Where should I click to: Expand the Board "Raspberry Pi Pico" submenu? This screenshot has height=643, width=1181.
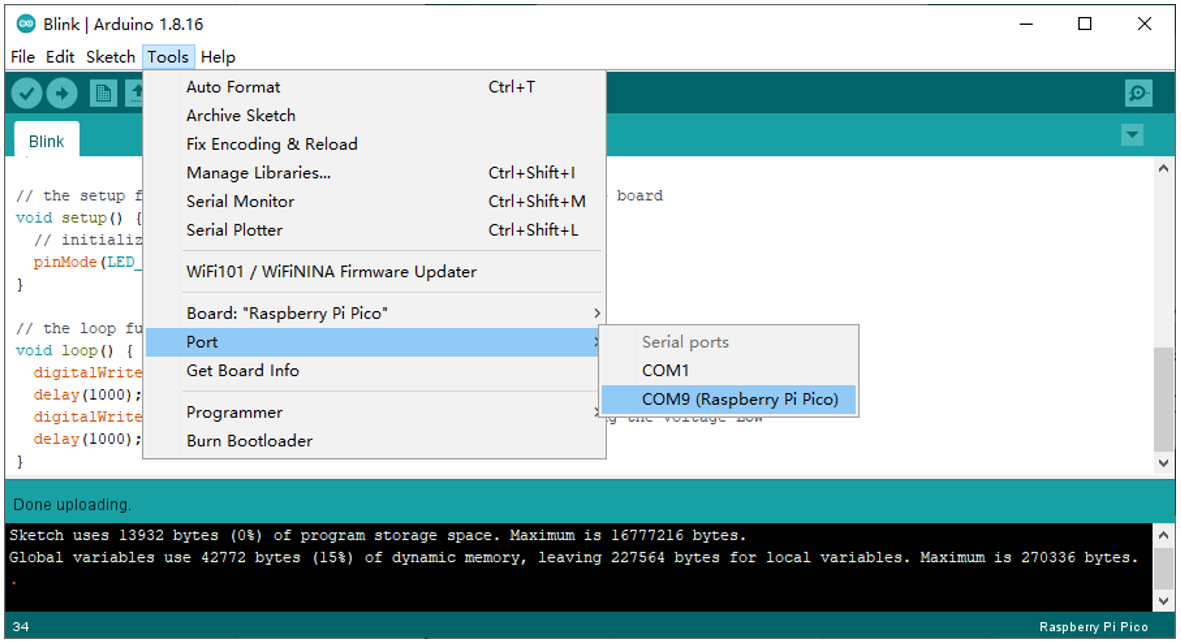point(375,313)
